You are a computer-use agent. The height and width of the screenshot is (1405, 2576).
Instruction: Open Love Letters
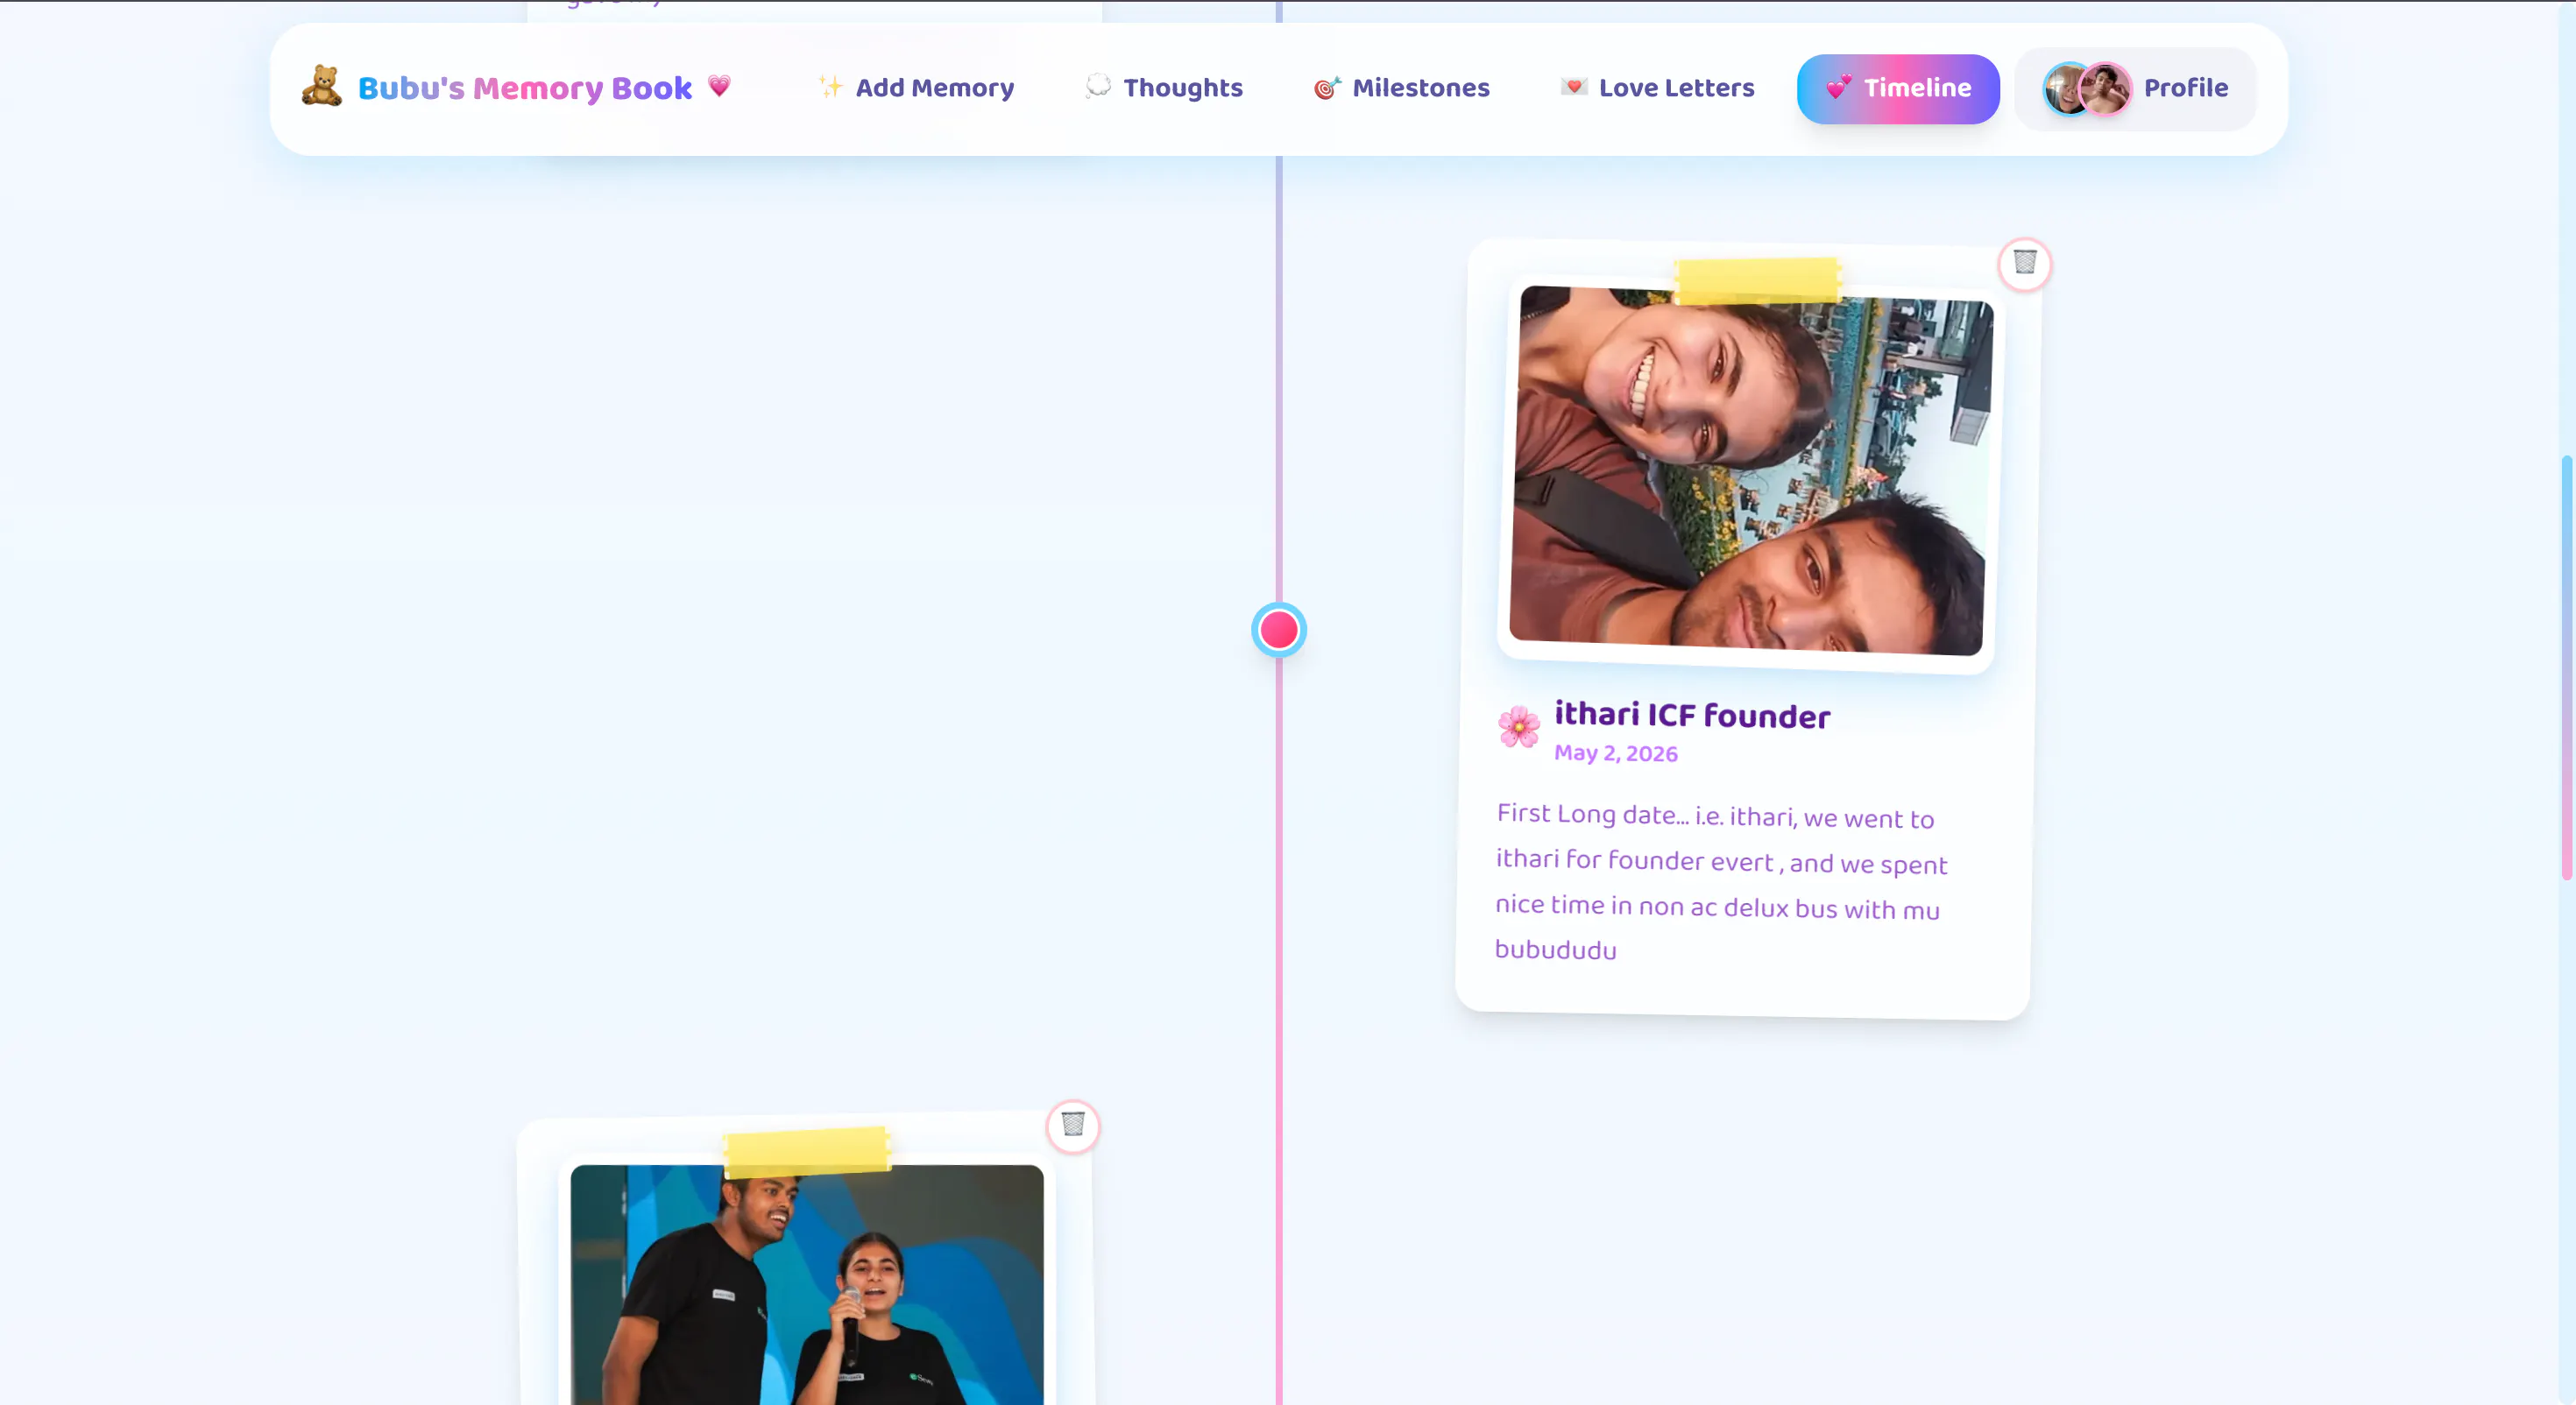tap(1657, 88)
